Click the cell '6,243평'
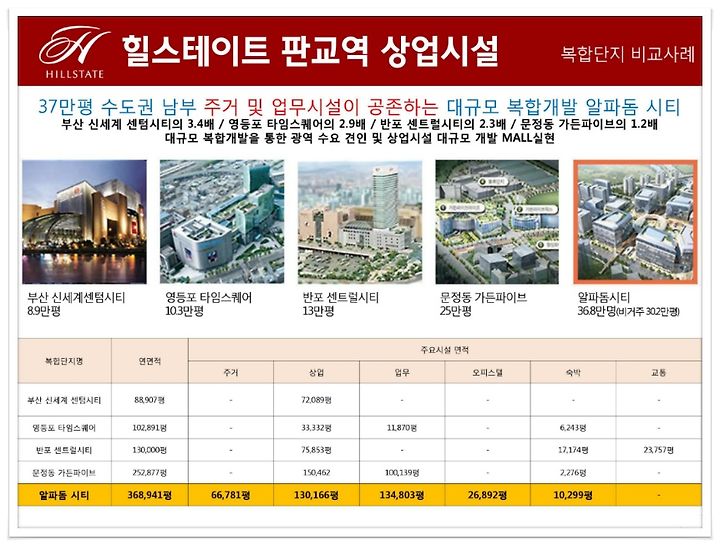The image size is (720, 545). (573, 428)
